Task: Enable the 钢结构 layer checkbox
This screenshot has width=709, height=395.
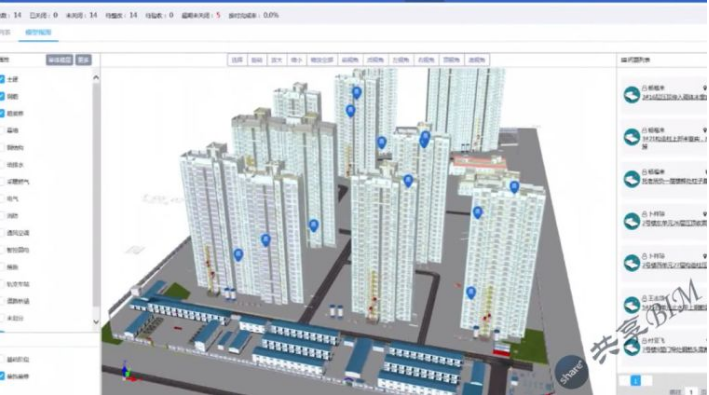Action: point(2,147)
